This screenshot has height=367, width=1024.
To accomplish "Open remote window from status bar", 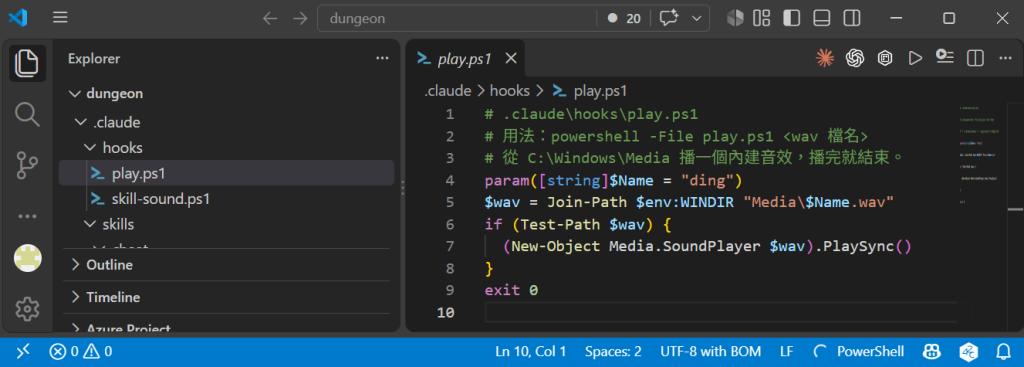I will coord(23,352).
